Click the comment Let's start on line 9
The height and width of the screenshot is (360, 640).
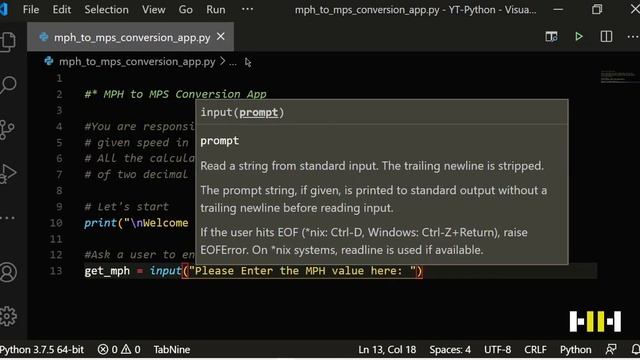[x=127, y=207]
